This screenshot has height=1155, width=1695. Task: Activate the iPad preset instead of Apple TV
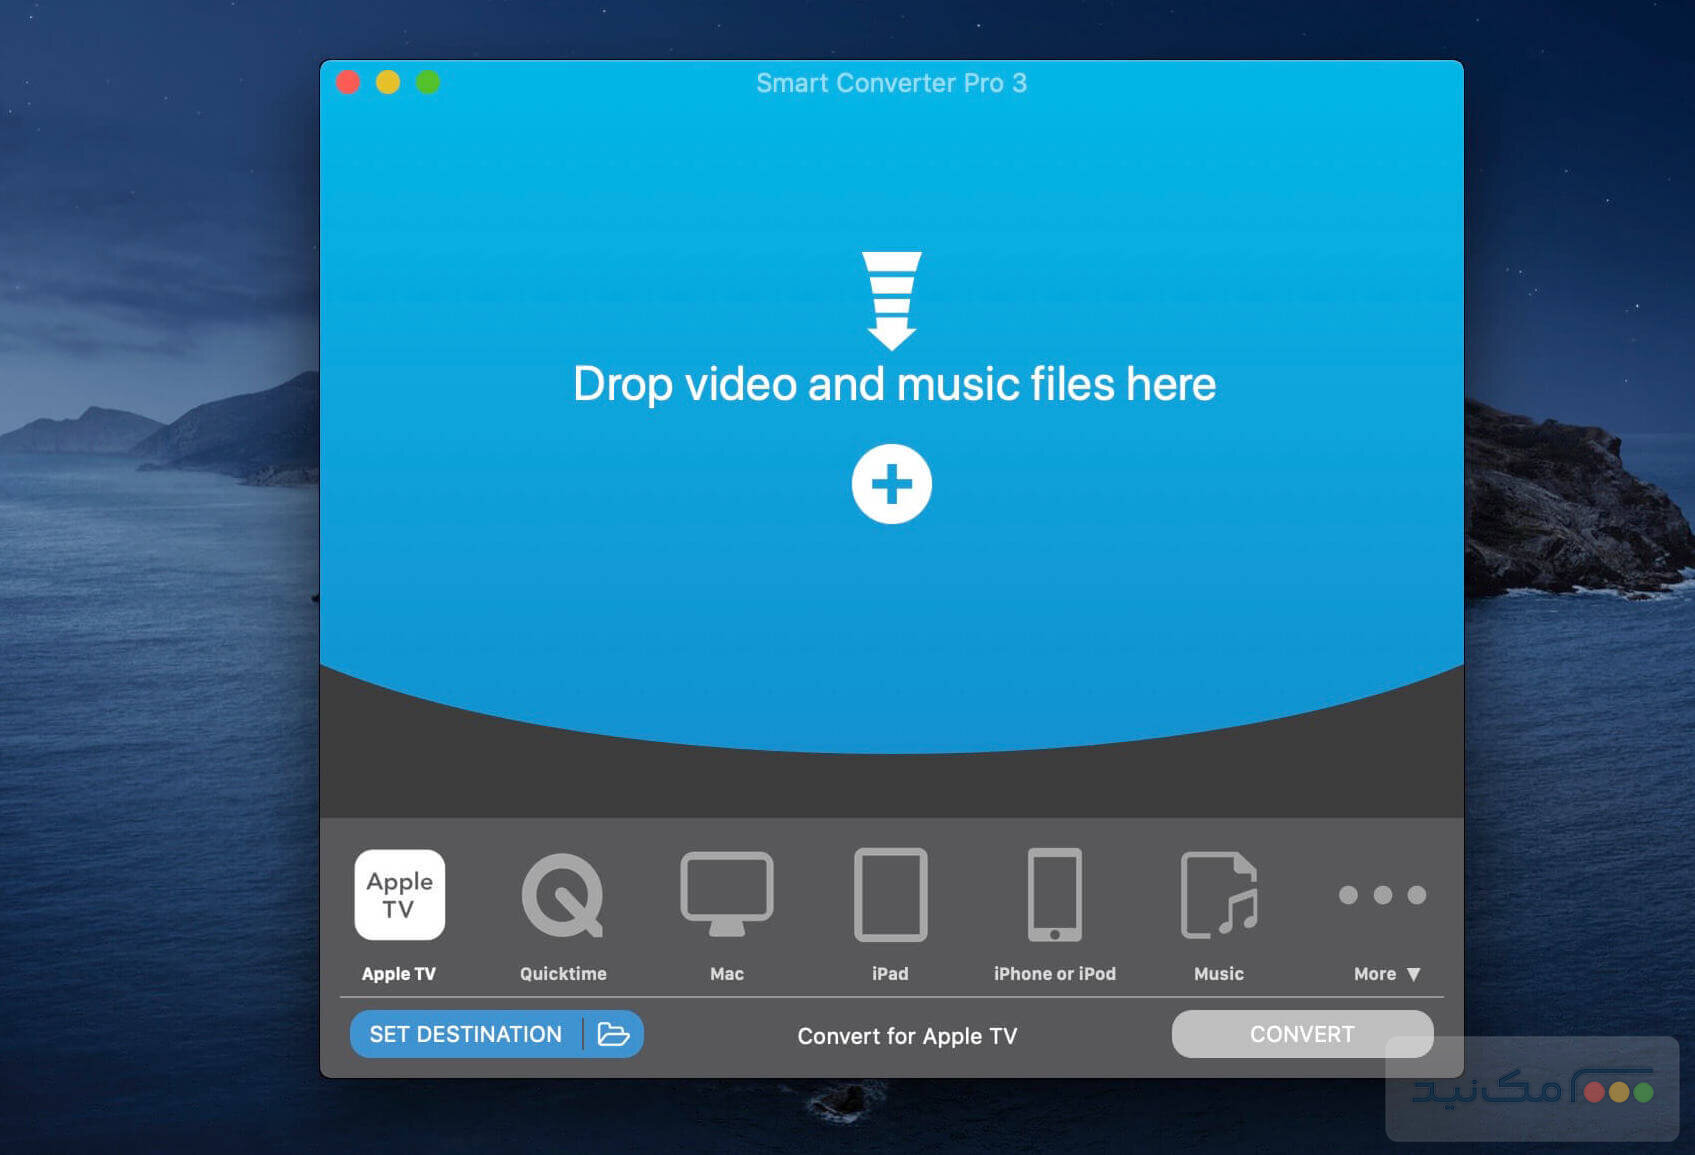[x=890, y=895]
